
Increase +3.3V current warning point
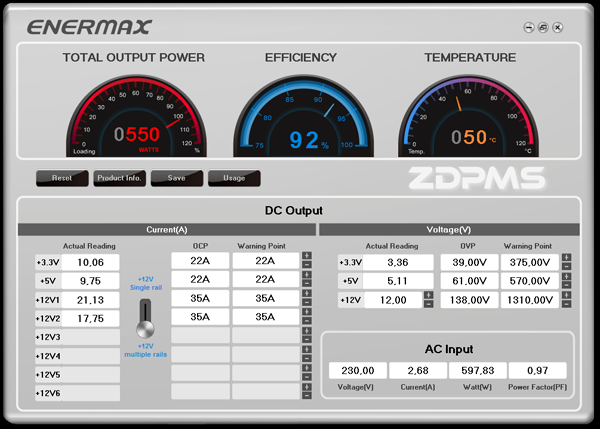pos(307,256)
